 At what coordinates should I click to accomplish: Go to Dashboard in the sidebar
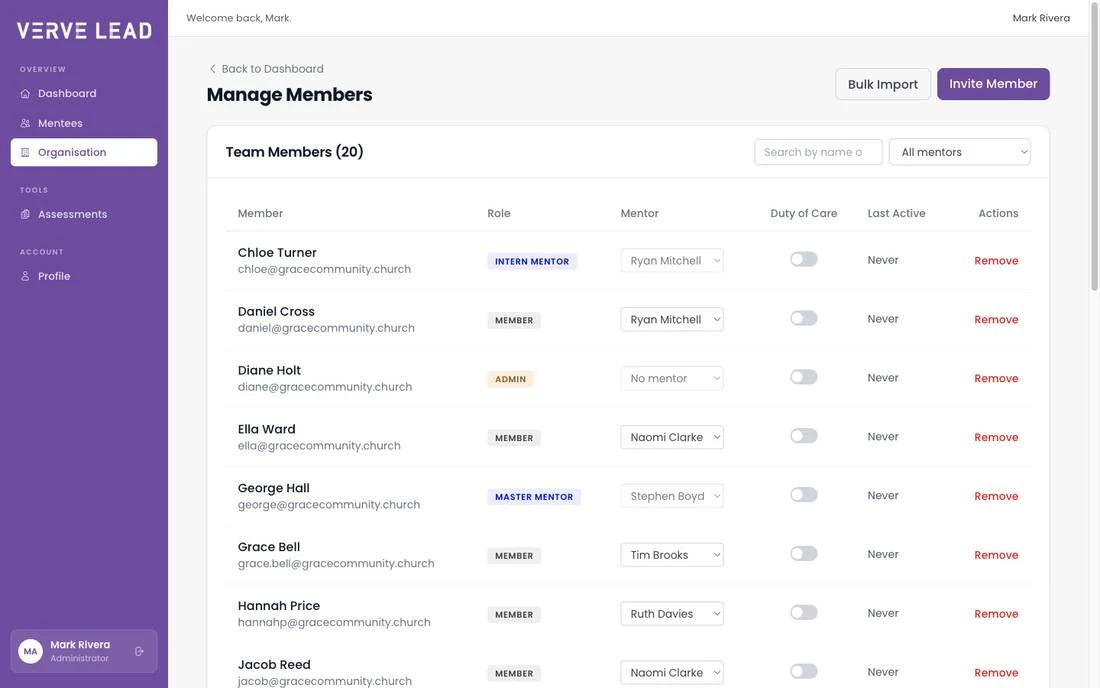click(x=83, y=93)
